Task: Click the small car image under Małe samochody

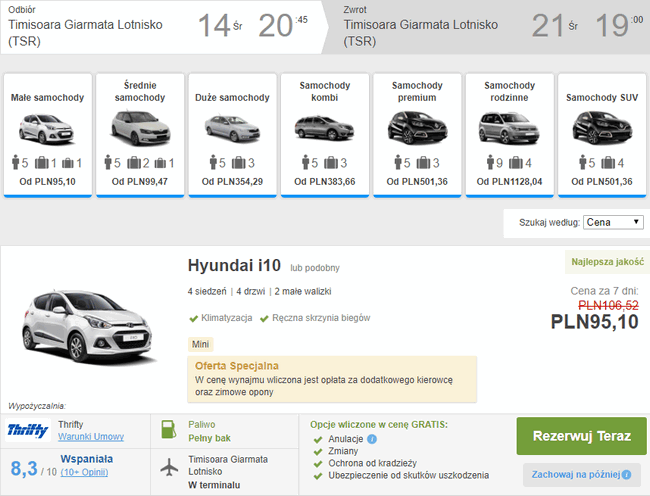Action: point(46,129)
